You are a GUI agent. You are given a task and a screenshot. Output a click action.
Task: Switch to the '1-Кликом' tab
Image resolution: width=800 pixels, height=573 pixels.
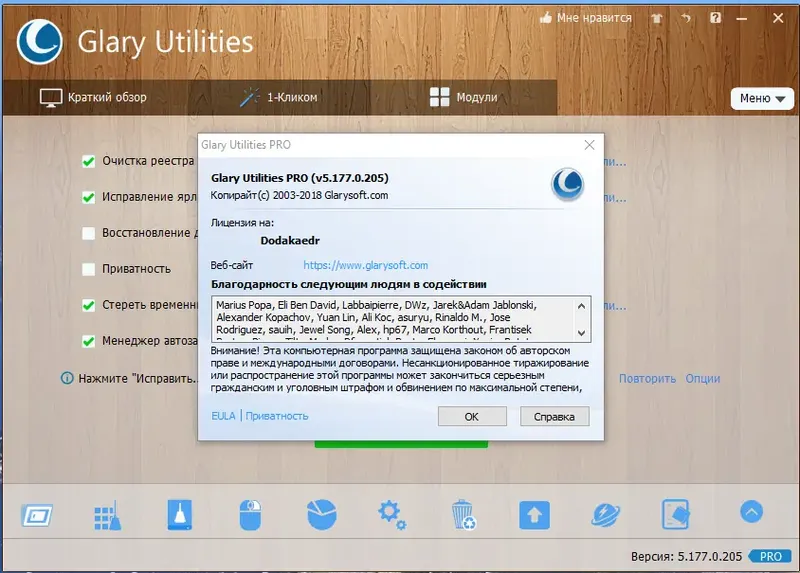279,97
